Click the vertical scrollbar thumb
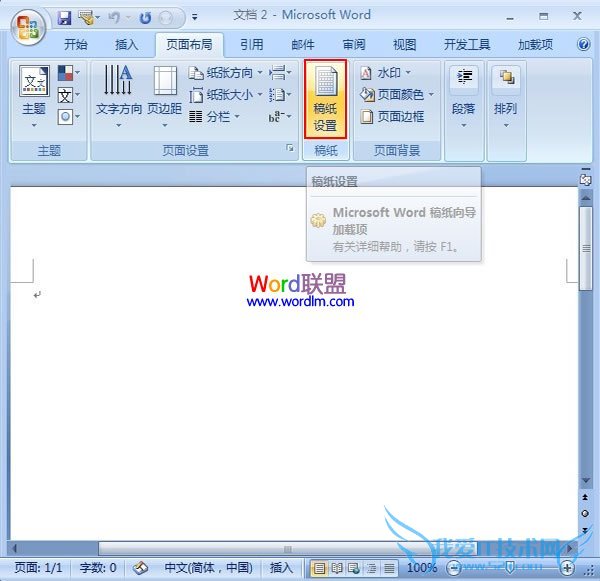Image resolution: width=600 pixels, height=581 pixels. (586, 249)
